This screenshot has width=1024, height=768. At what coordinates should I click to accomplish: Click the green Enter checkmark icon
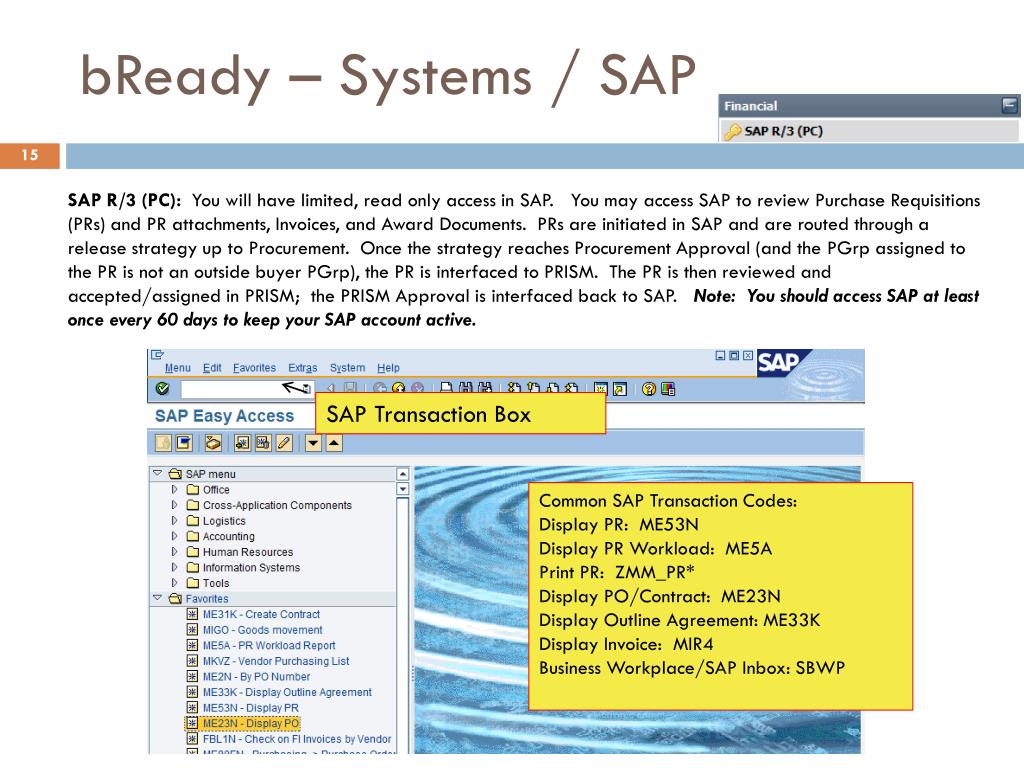pyautogui.click(x=163, y=389)
